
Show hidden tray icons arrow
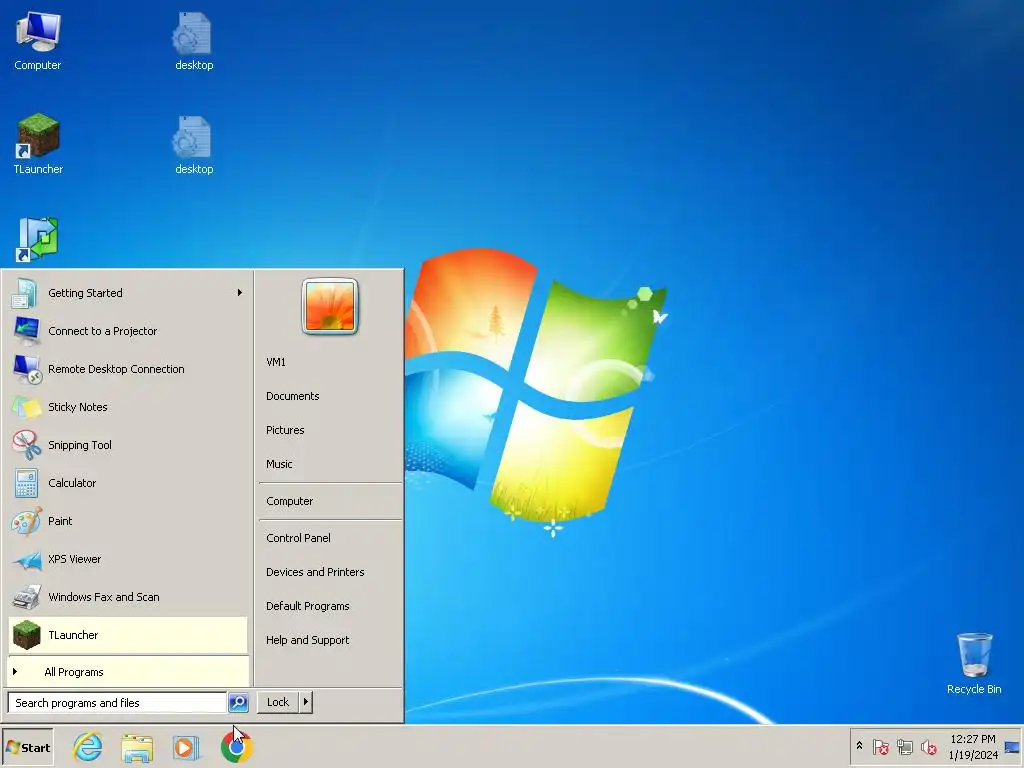[x=859, y=746]
